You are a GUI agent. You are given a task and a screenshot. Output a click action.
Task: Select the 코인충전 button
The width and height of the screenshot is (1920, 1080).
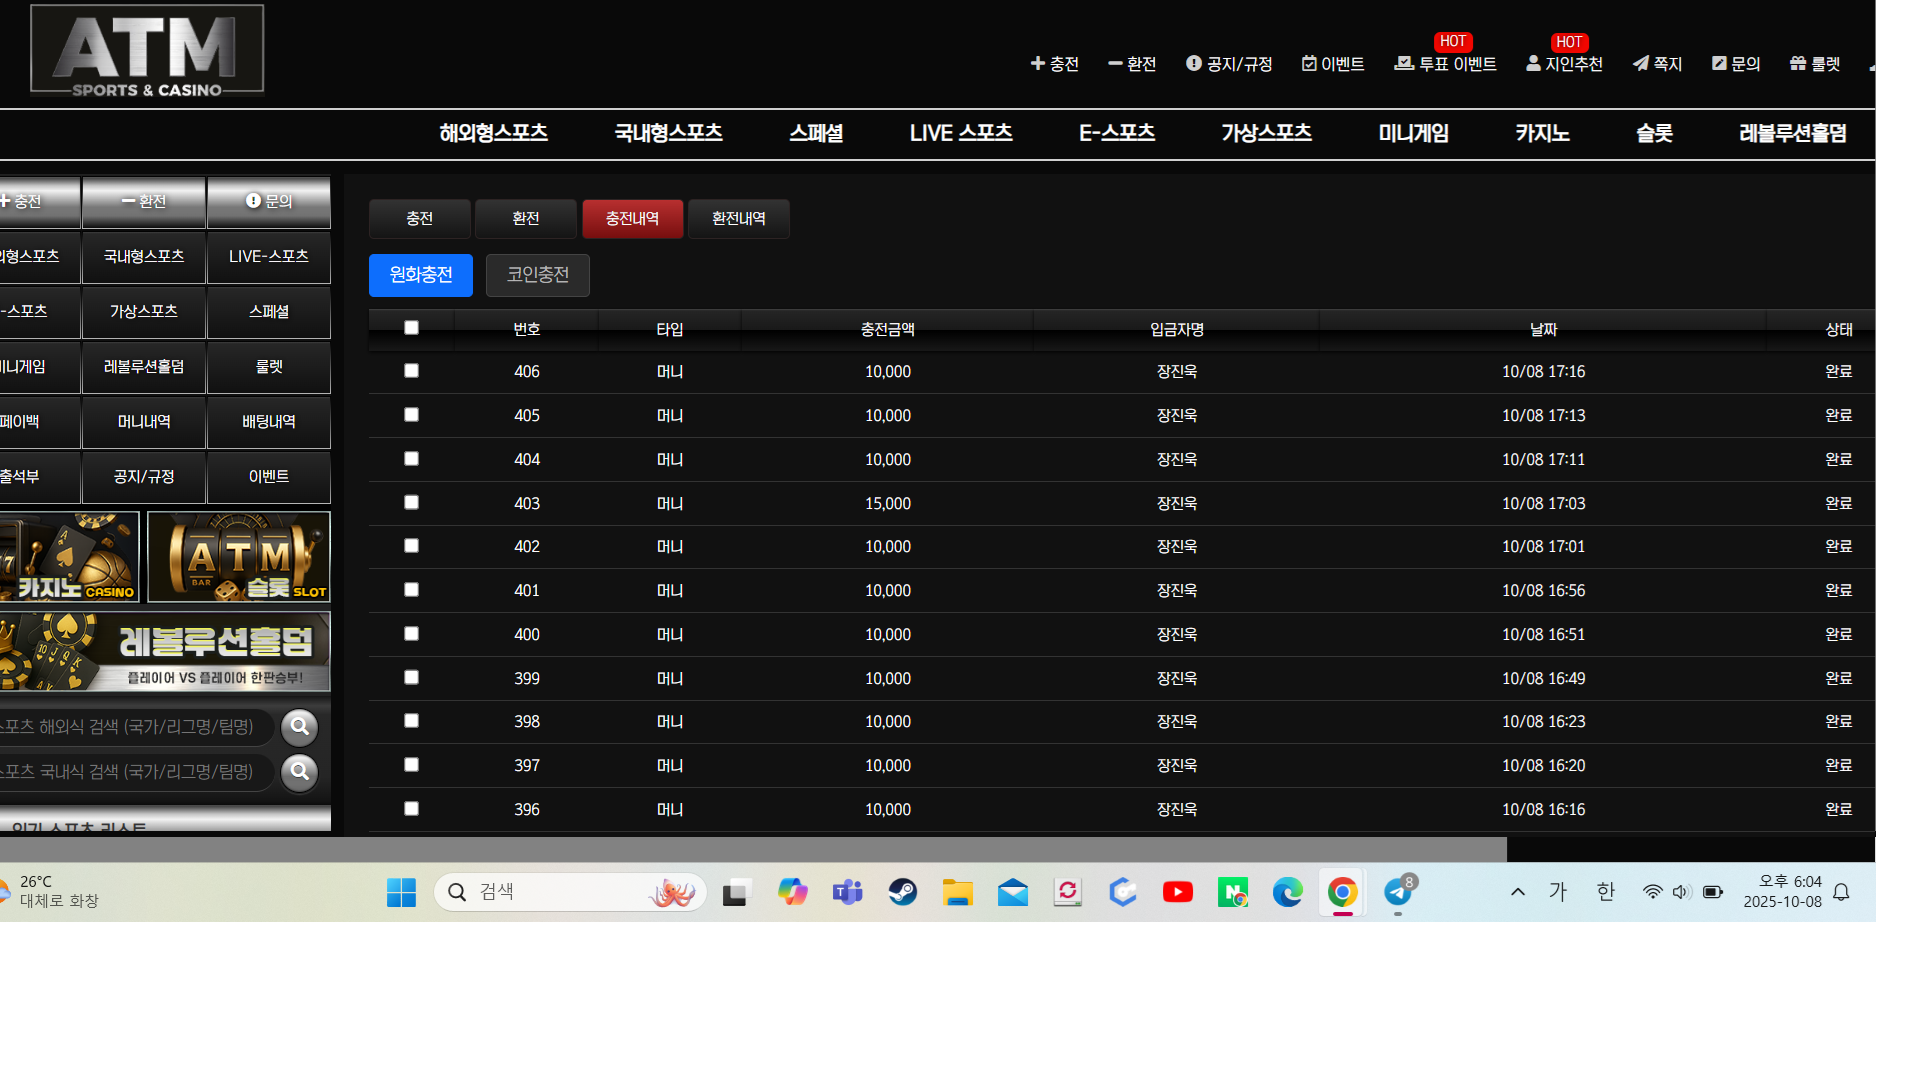537,275
